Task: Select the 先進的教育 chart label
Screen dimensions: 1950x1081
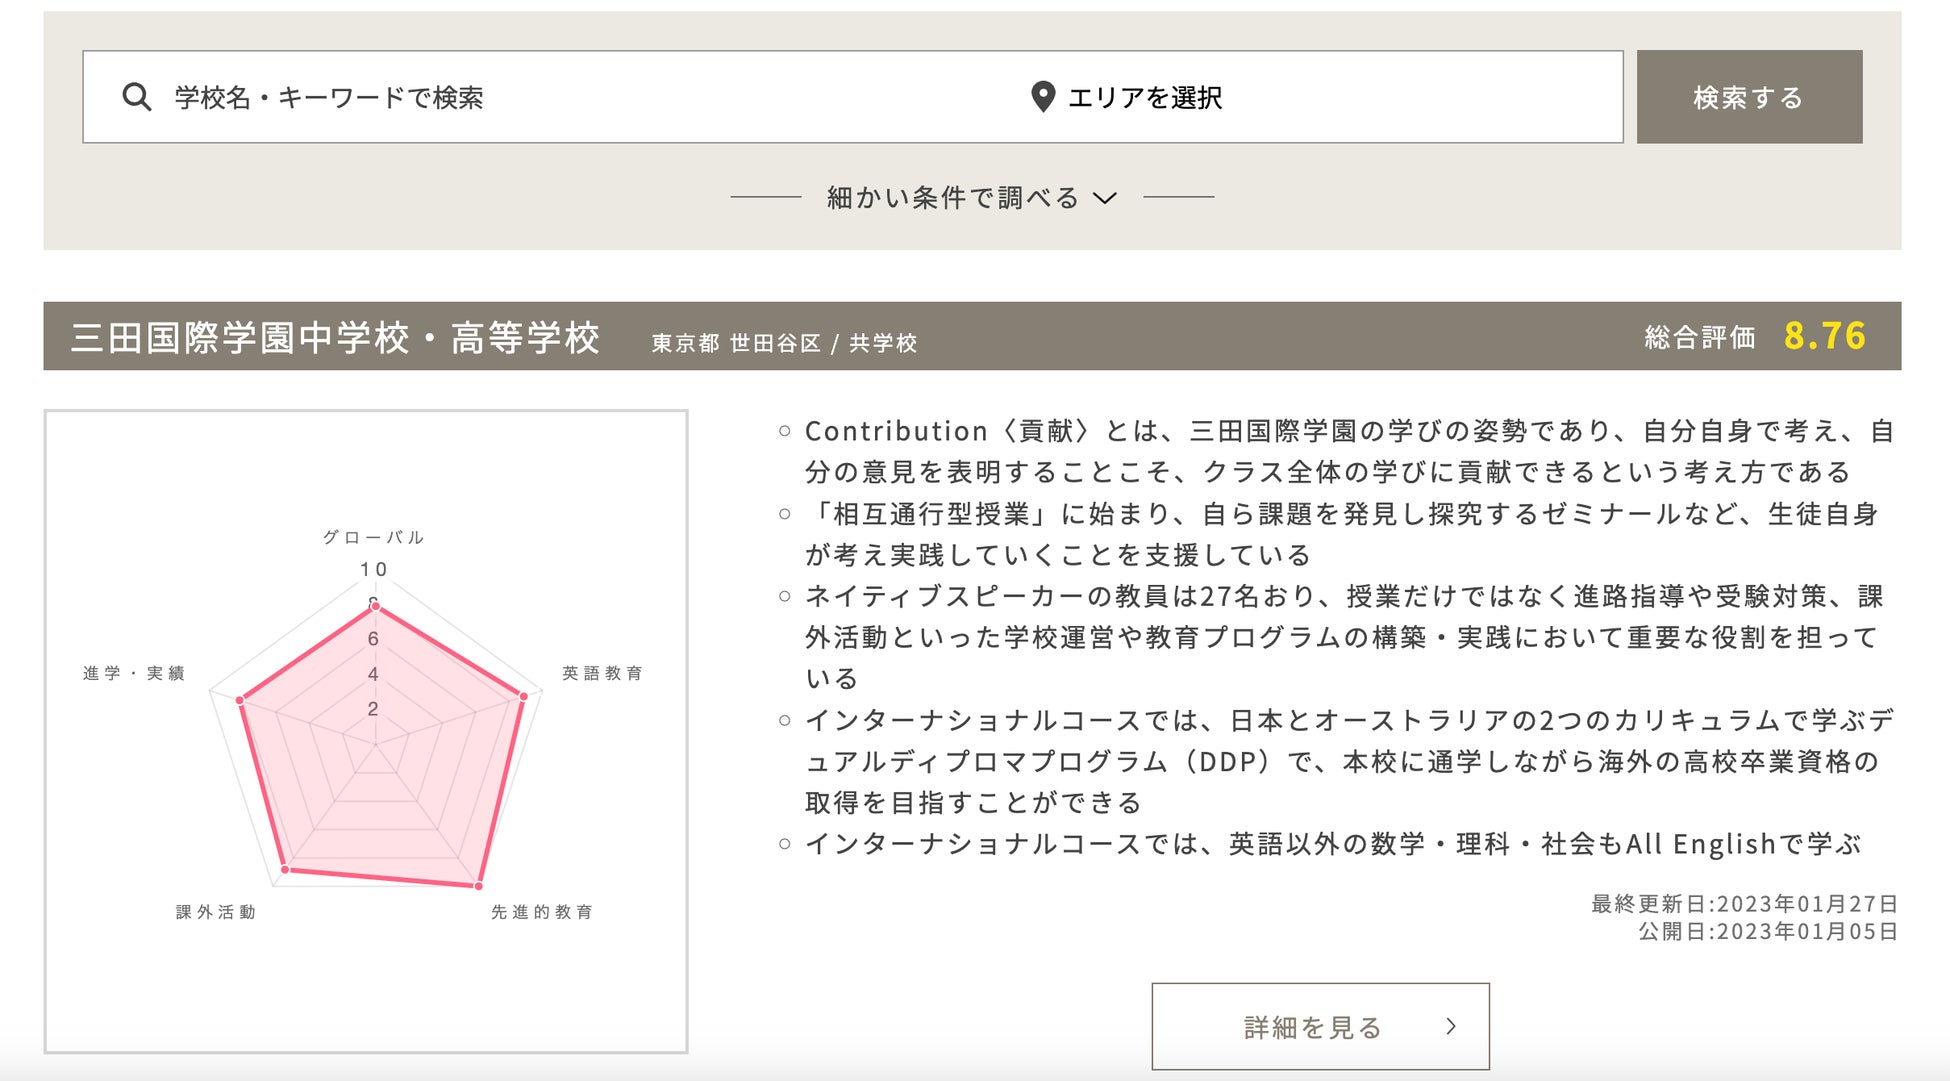Action: point(542,912)
